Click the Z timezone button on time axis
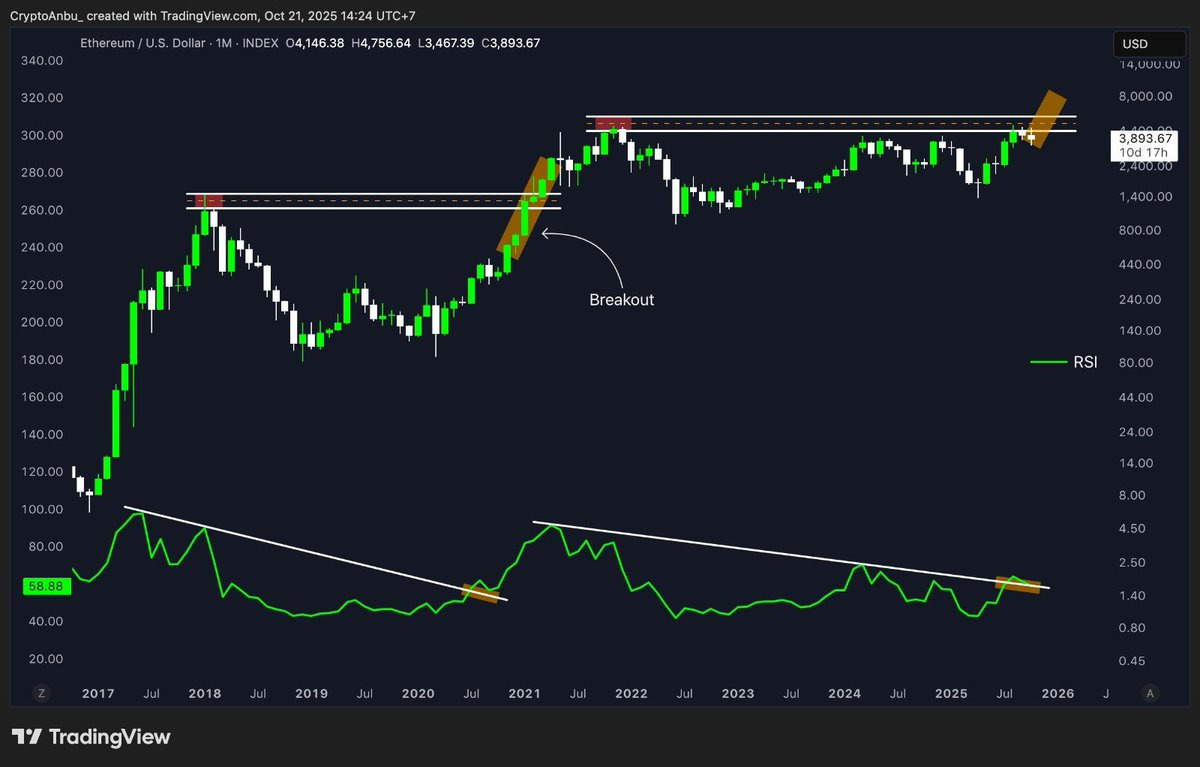Screen dimensions: 1200x767 42,692
